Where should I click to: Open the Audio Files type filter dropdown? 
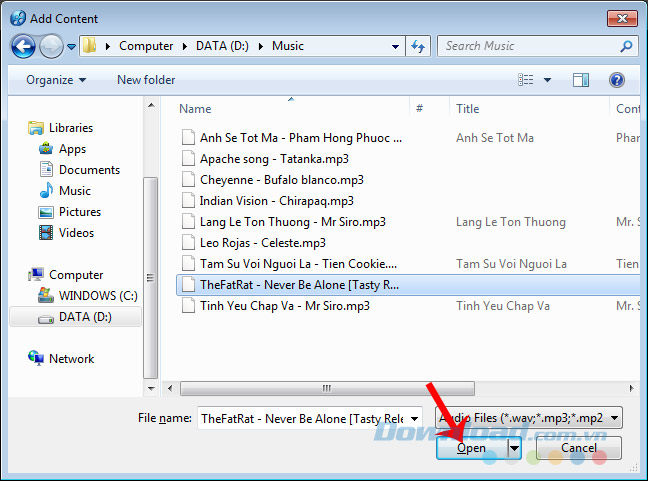pyautogui.click(x=529, y=418)
